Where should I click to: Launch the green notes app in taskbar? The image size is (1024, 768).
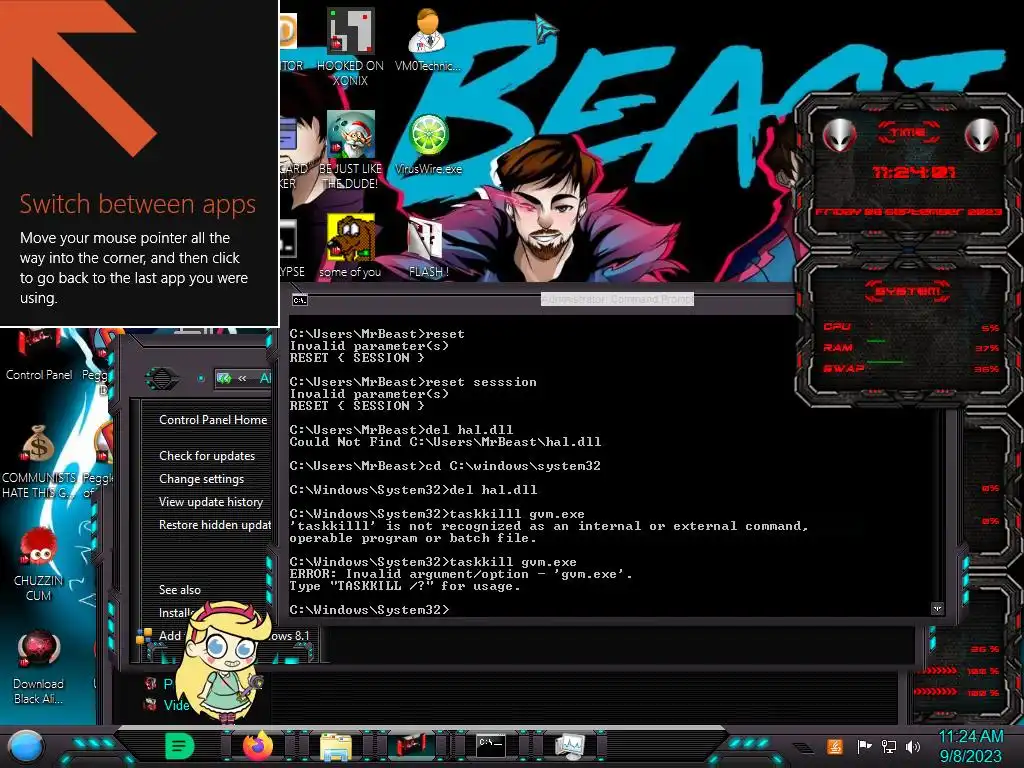[x=180, y=746]
